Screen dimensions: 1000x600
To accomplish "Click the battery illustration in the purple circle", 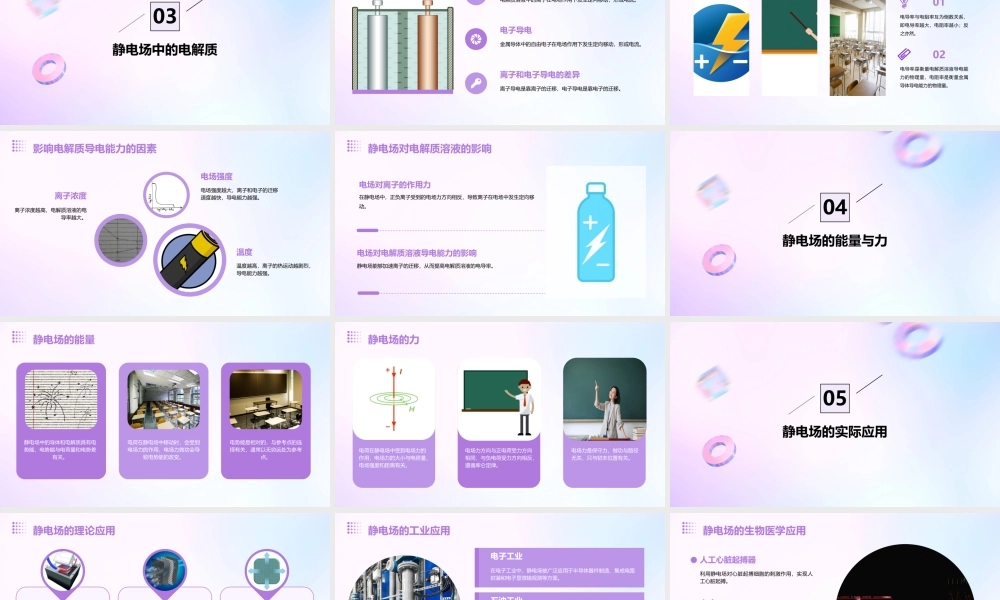I will (x=189, y=260).
